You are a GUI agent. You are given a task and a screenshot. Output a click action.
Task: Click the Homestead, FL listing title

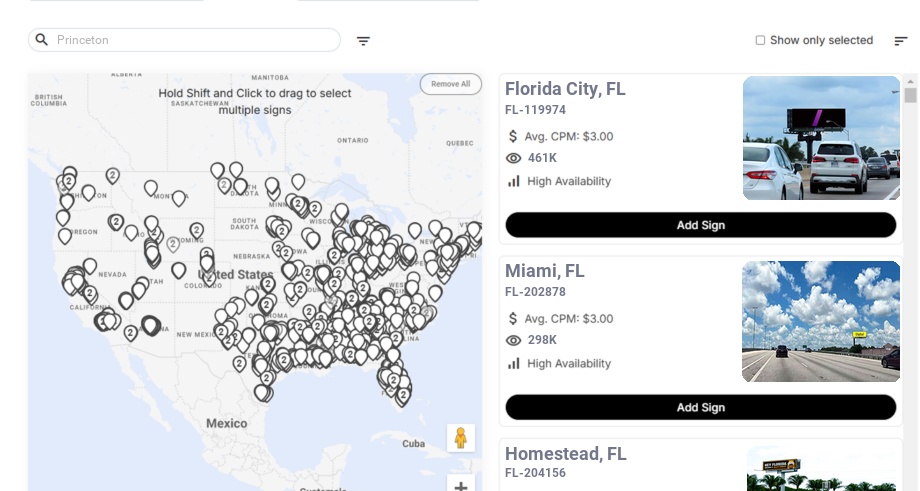[565, 454]
